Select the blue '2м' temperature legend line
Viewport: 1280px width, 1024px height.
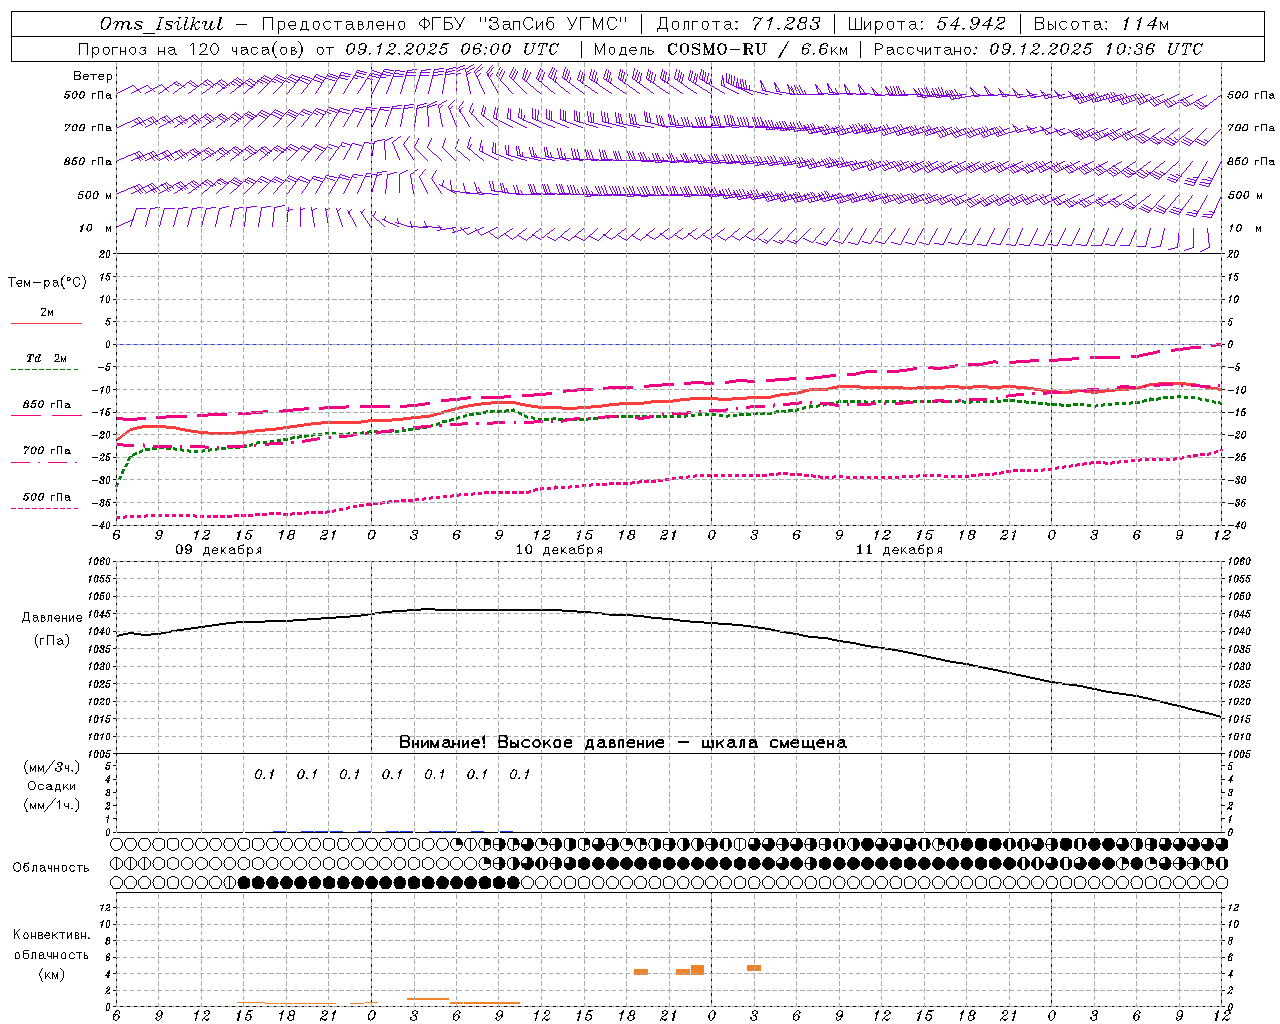coord(46,317)
